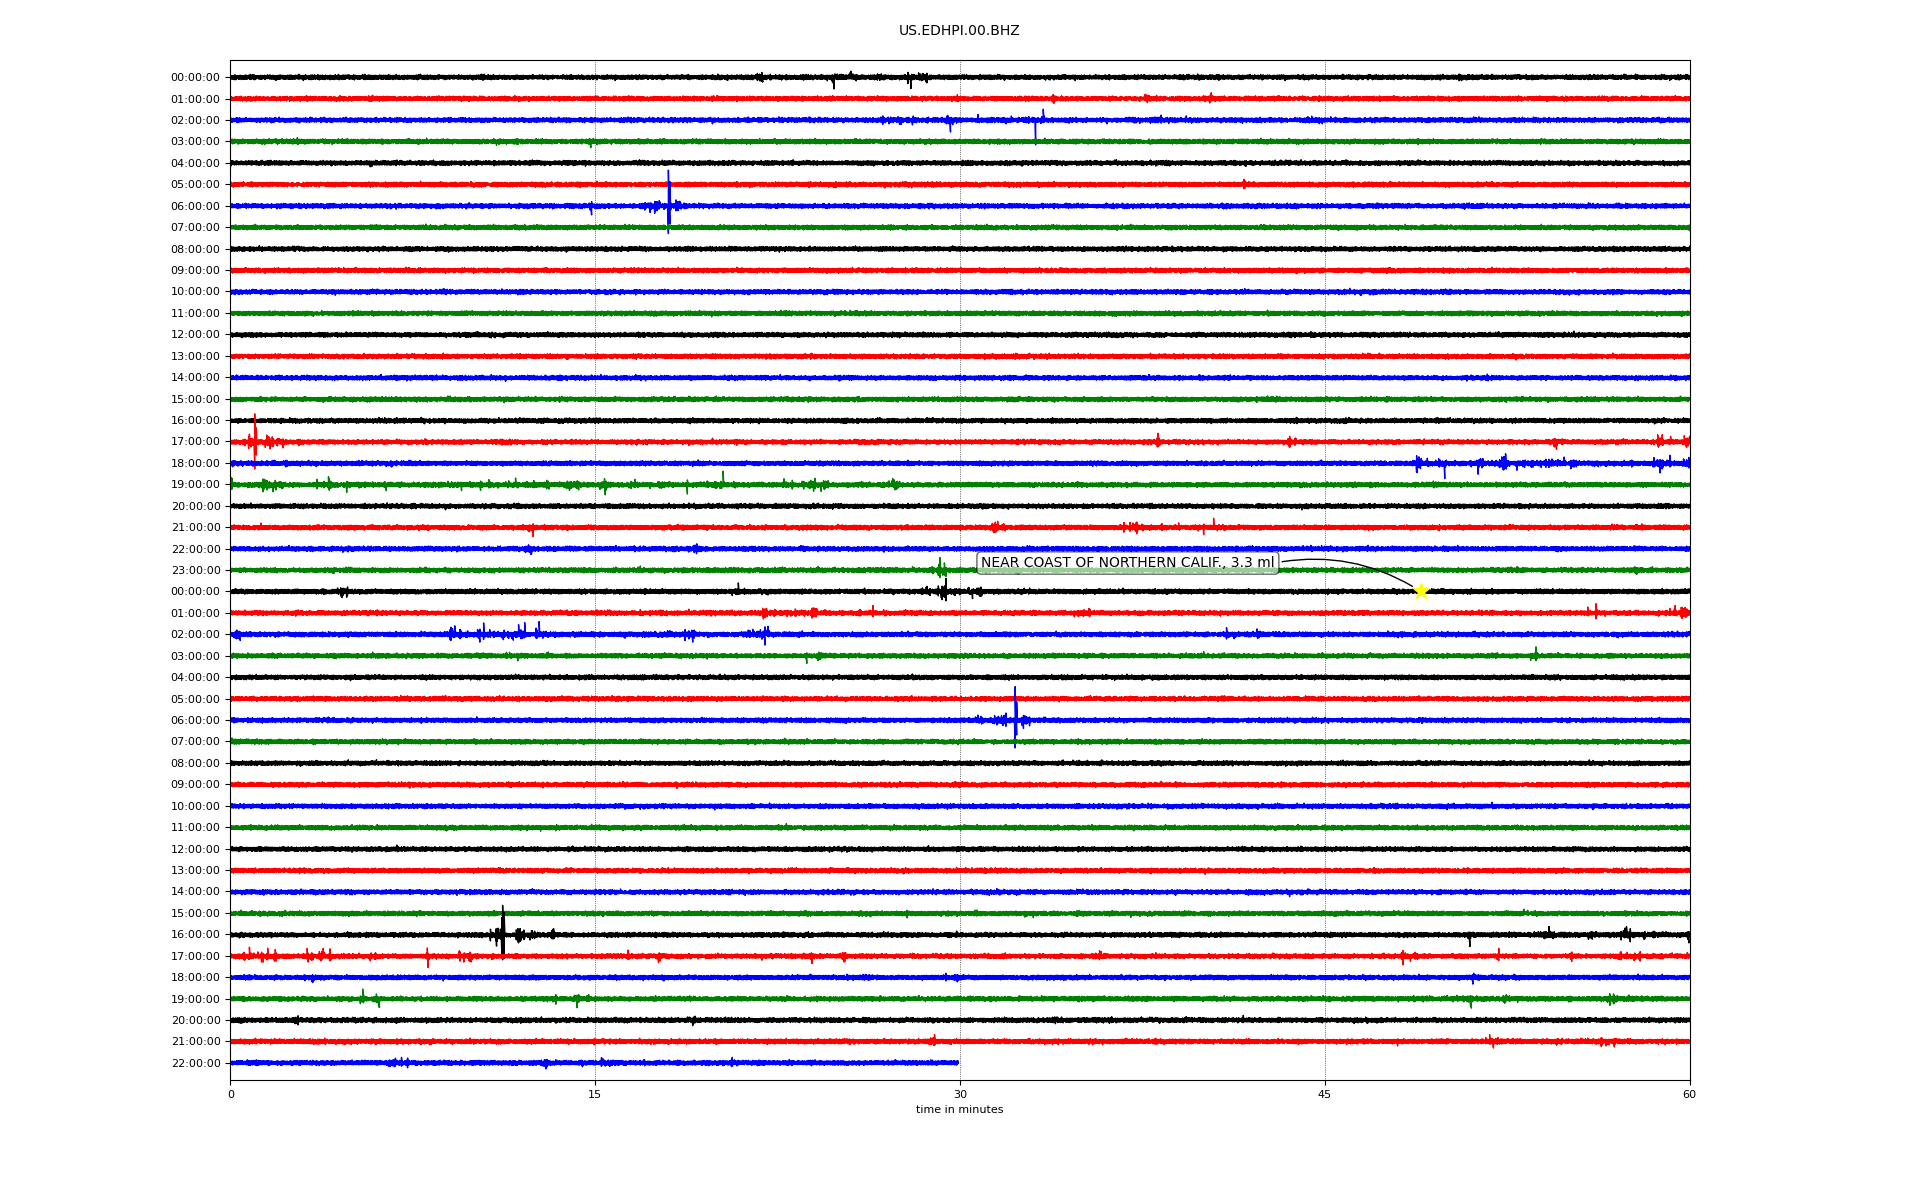Click the x-axis tick label 60
Image resolution: width=1920 pixels, height=1200 pixels.
1688,1094
